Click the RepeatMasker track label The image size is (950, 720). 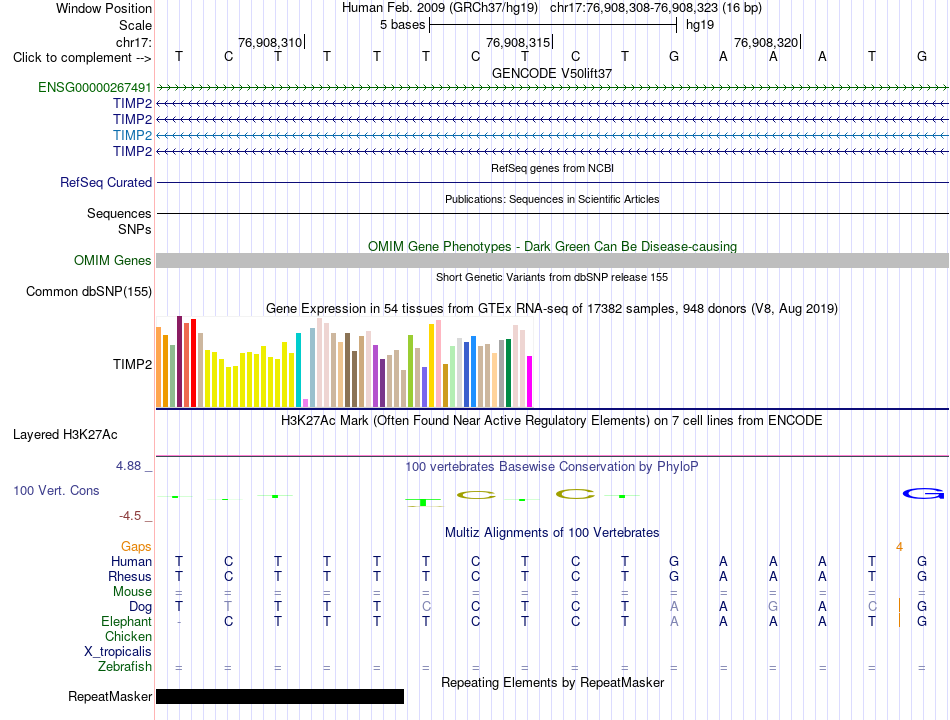point(110,696)
